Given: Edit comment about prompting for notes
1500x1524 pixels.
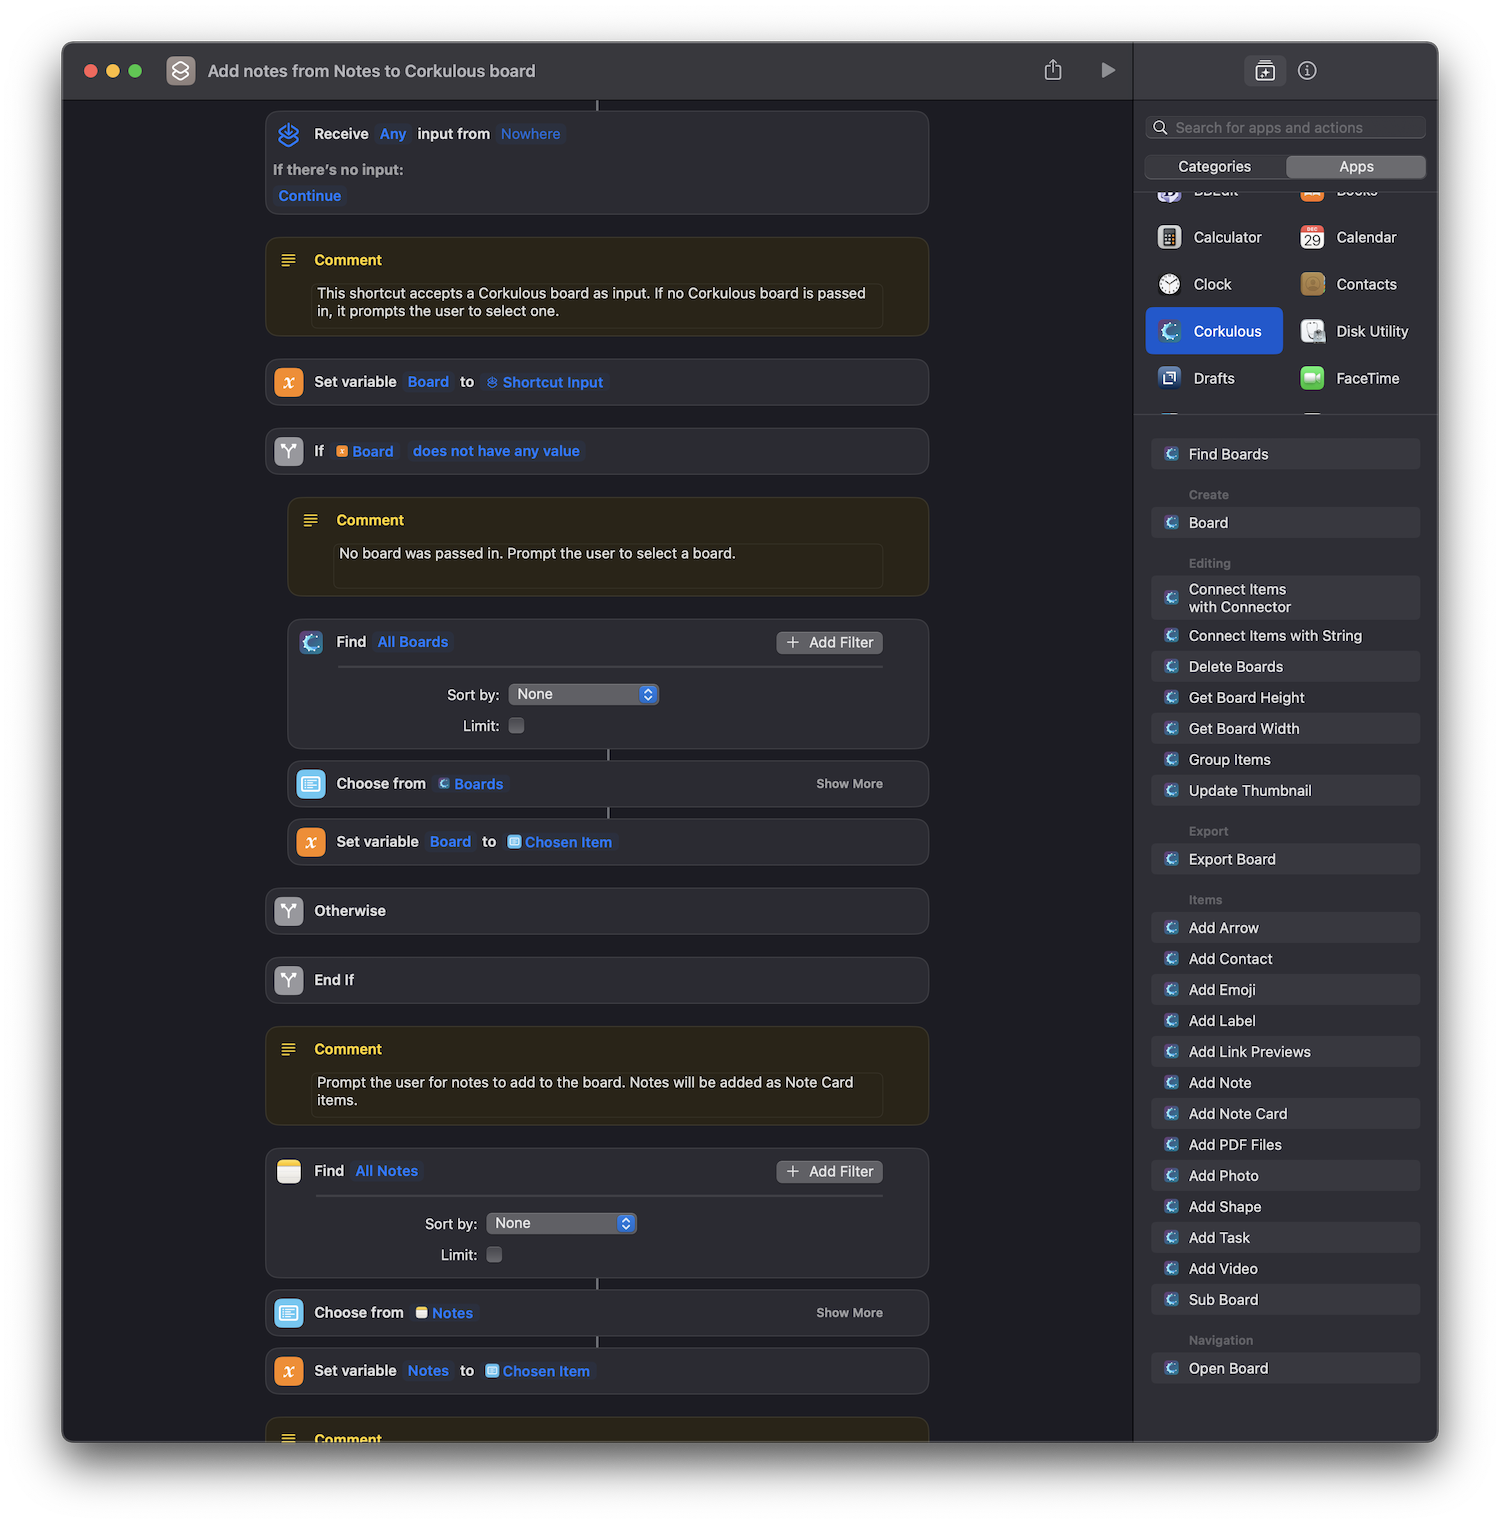Looking at the screenshot, I should tap(597, 1094).
